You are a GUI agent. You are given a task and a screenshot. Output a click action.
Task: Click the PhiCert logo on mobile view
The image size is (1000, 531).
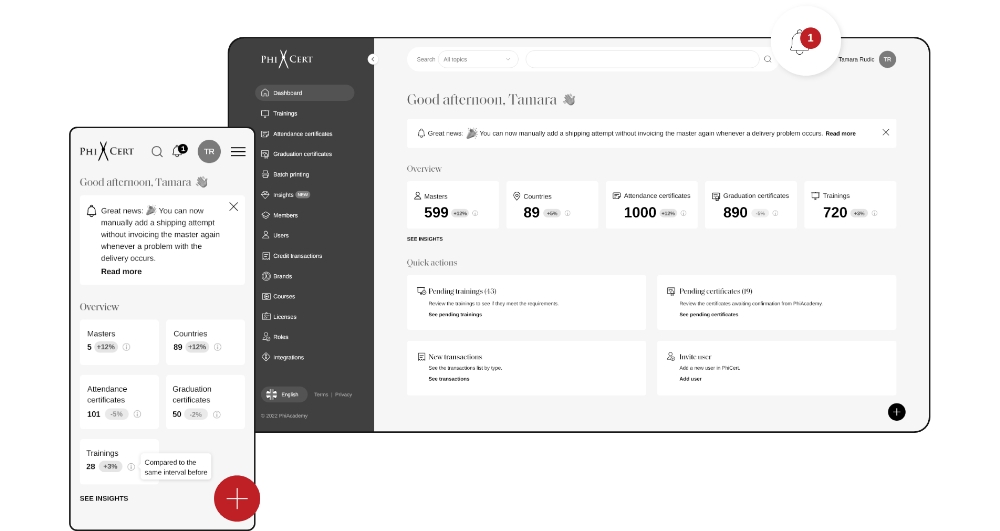(x=107, y=151)
